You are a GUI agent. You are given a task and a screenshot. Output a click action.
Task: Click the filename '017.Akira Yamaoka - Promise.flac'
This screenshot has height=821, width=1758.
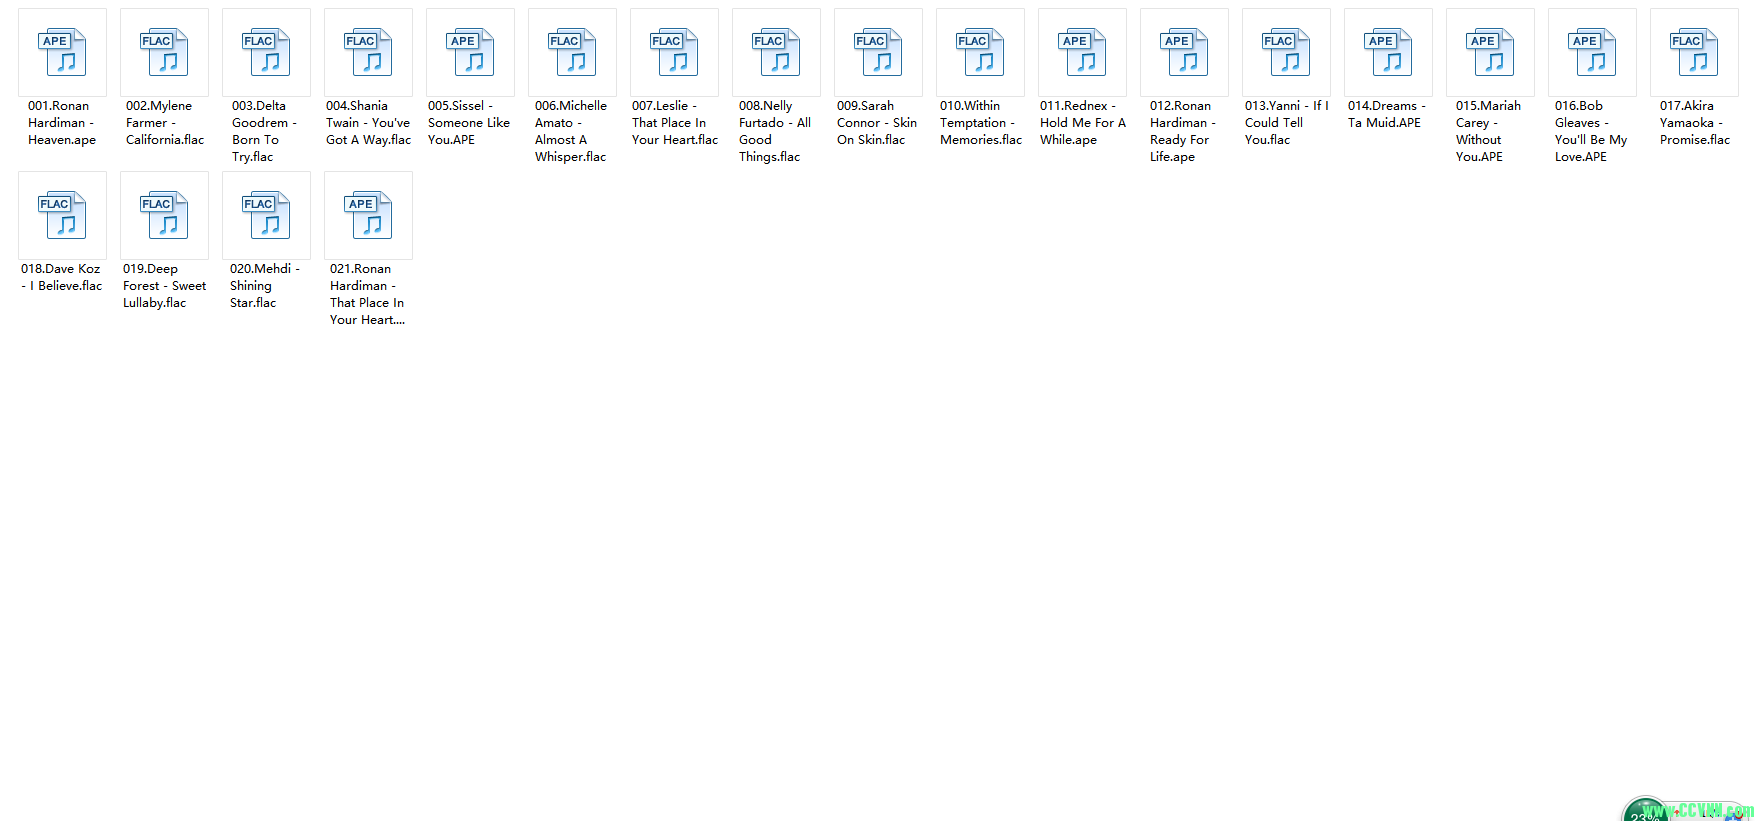(x=1695, y=123)
